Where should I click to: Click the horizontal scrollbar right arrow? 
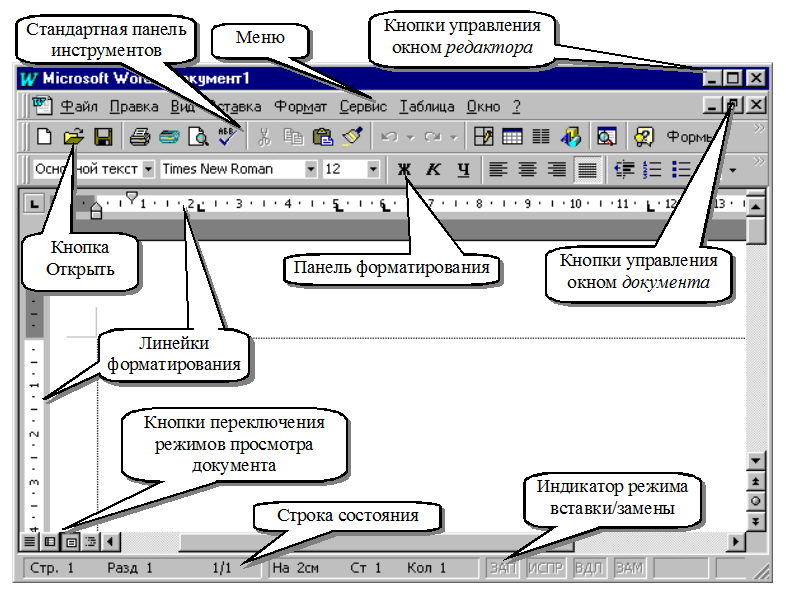(x=736, y=541)
